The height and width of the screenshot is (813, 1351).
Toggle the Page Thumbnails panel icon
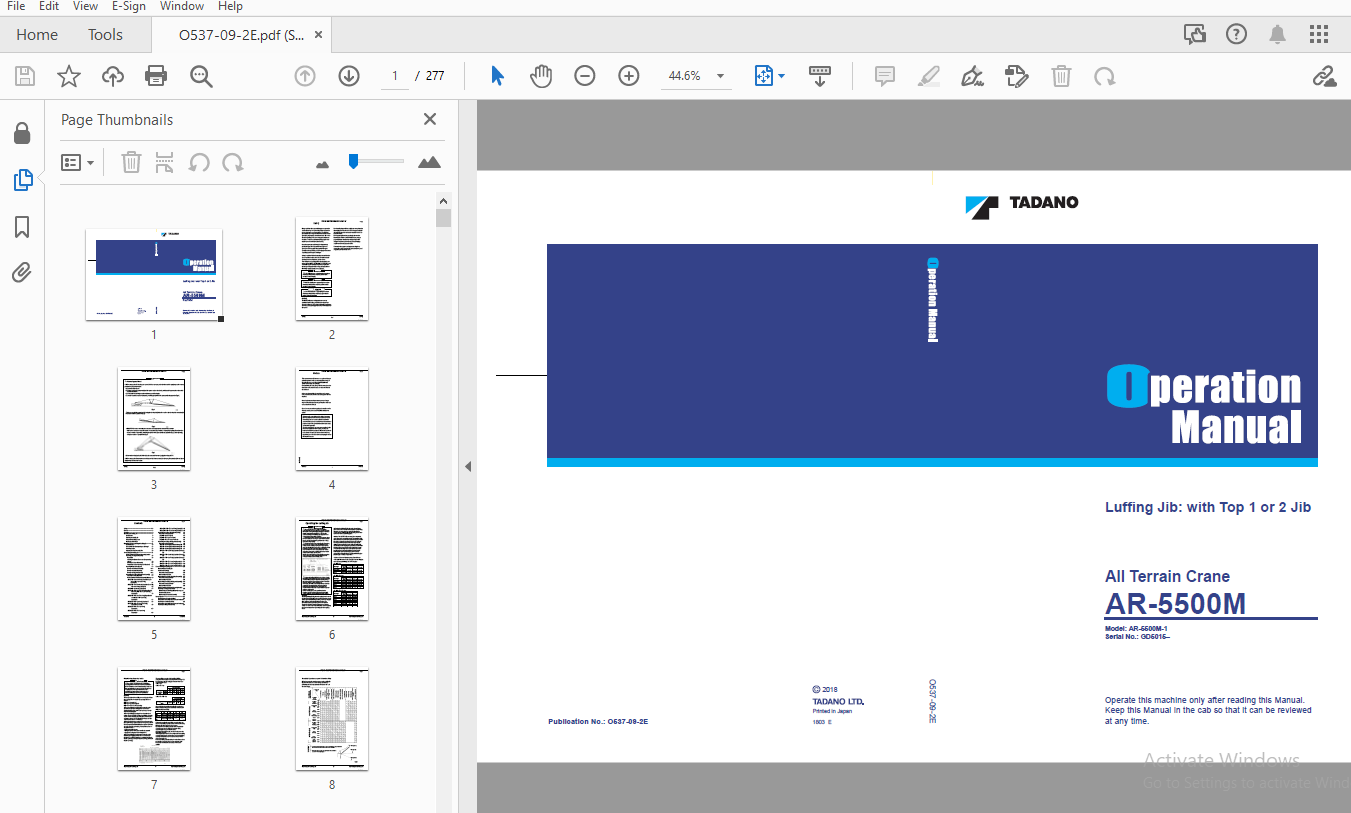(x=22, y=180)
